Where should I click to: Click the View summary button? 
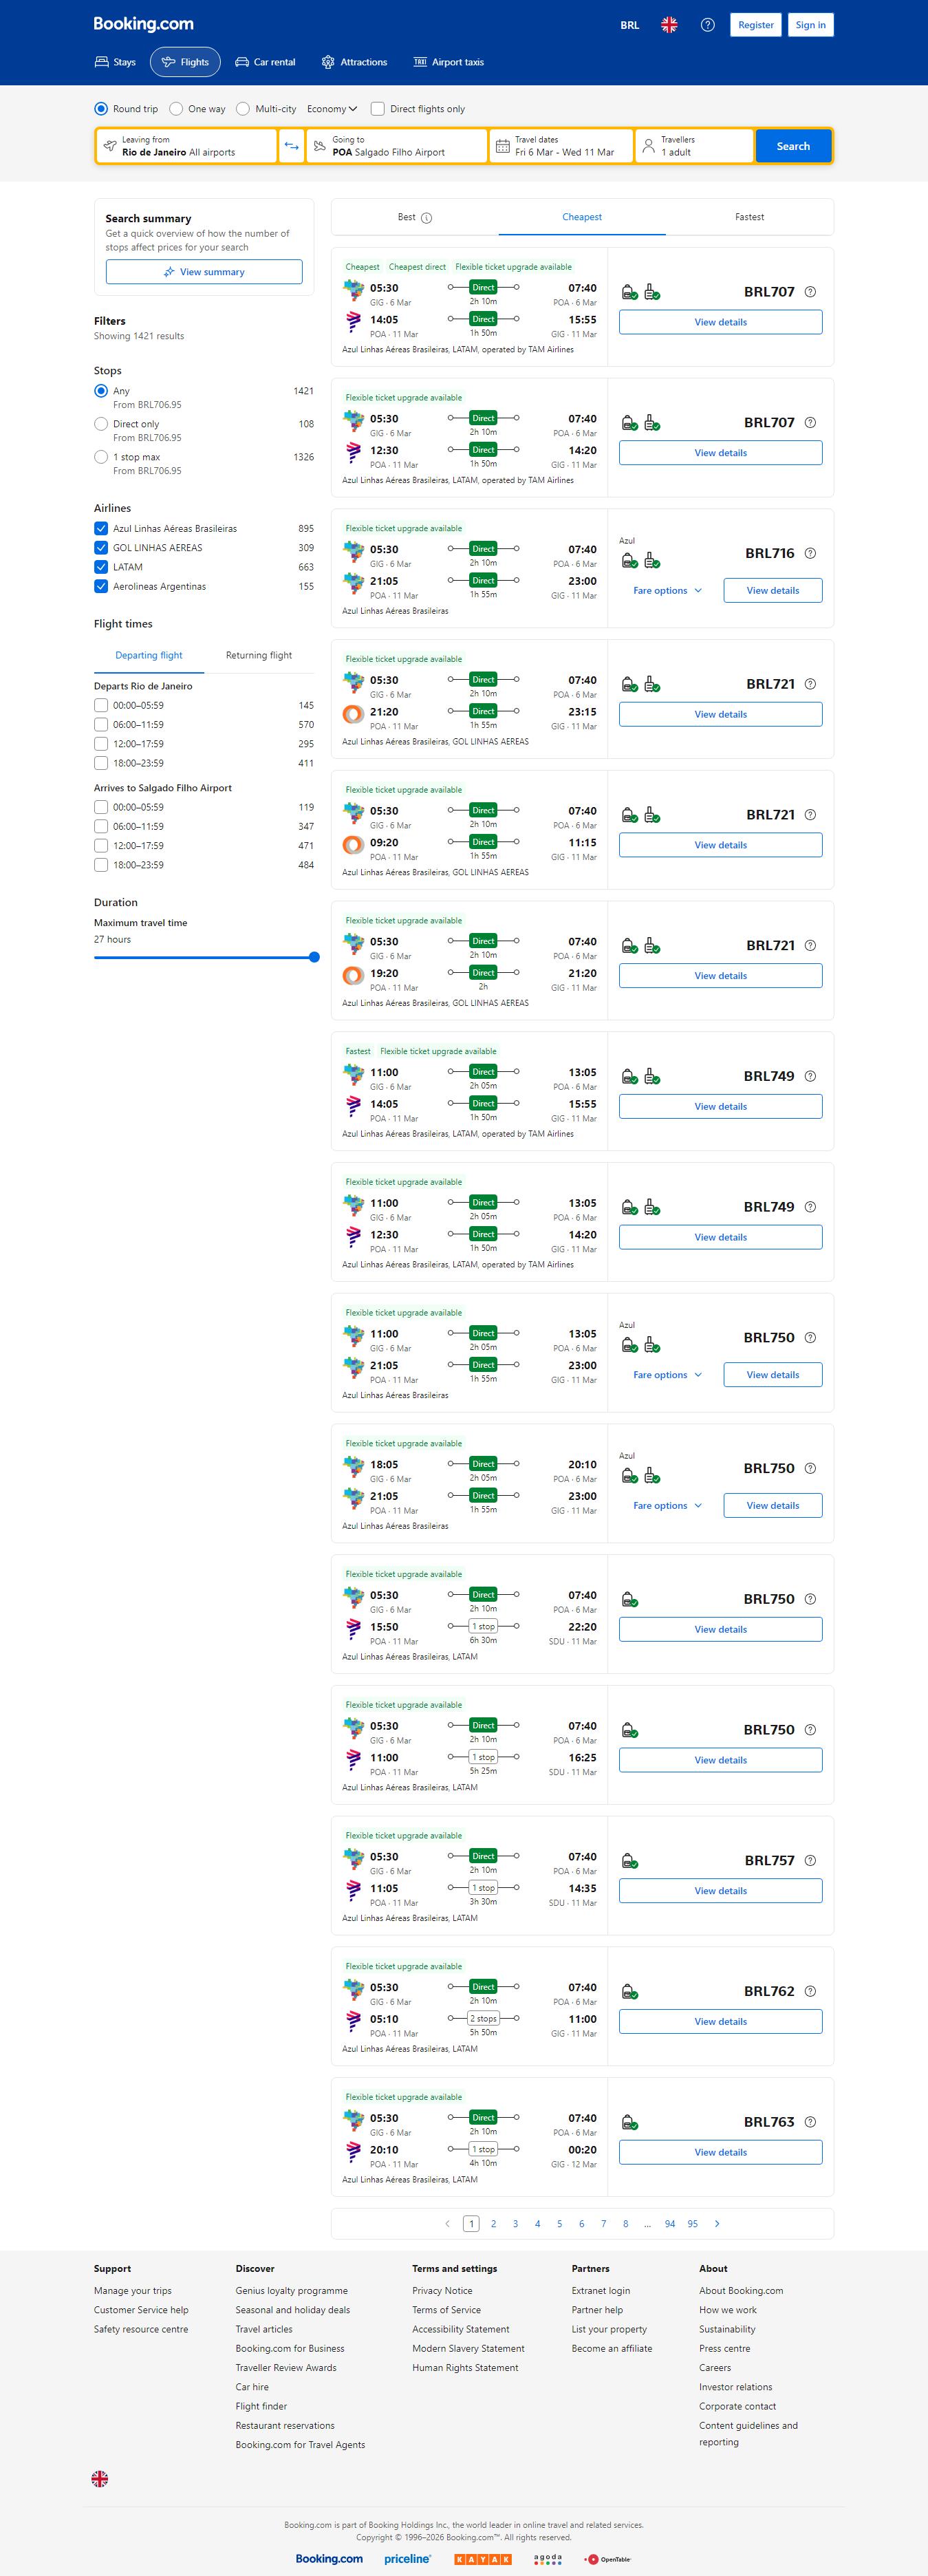click(204, 272)
